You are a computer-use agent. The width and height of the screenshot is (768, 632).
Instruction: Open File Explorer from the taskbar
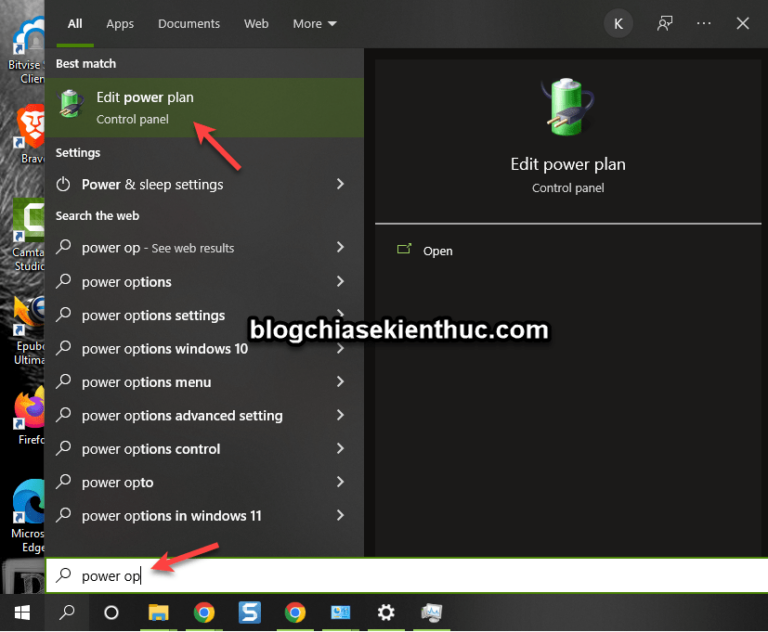[158, 612]
